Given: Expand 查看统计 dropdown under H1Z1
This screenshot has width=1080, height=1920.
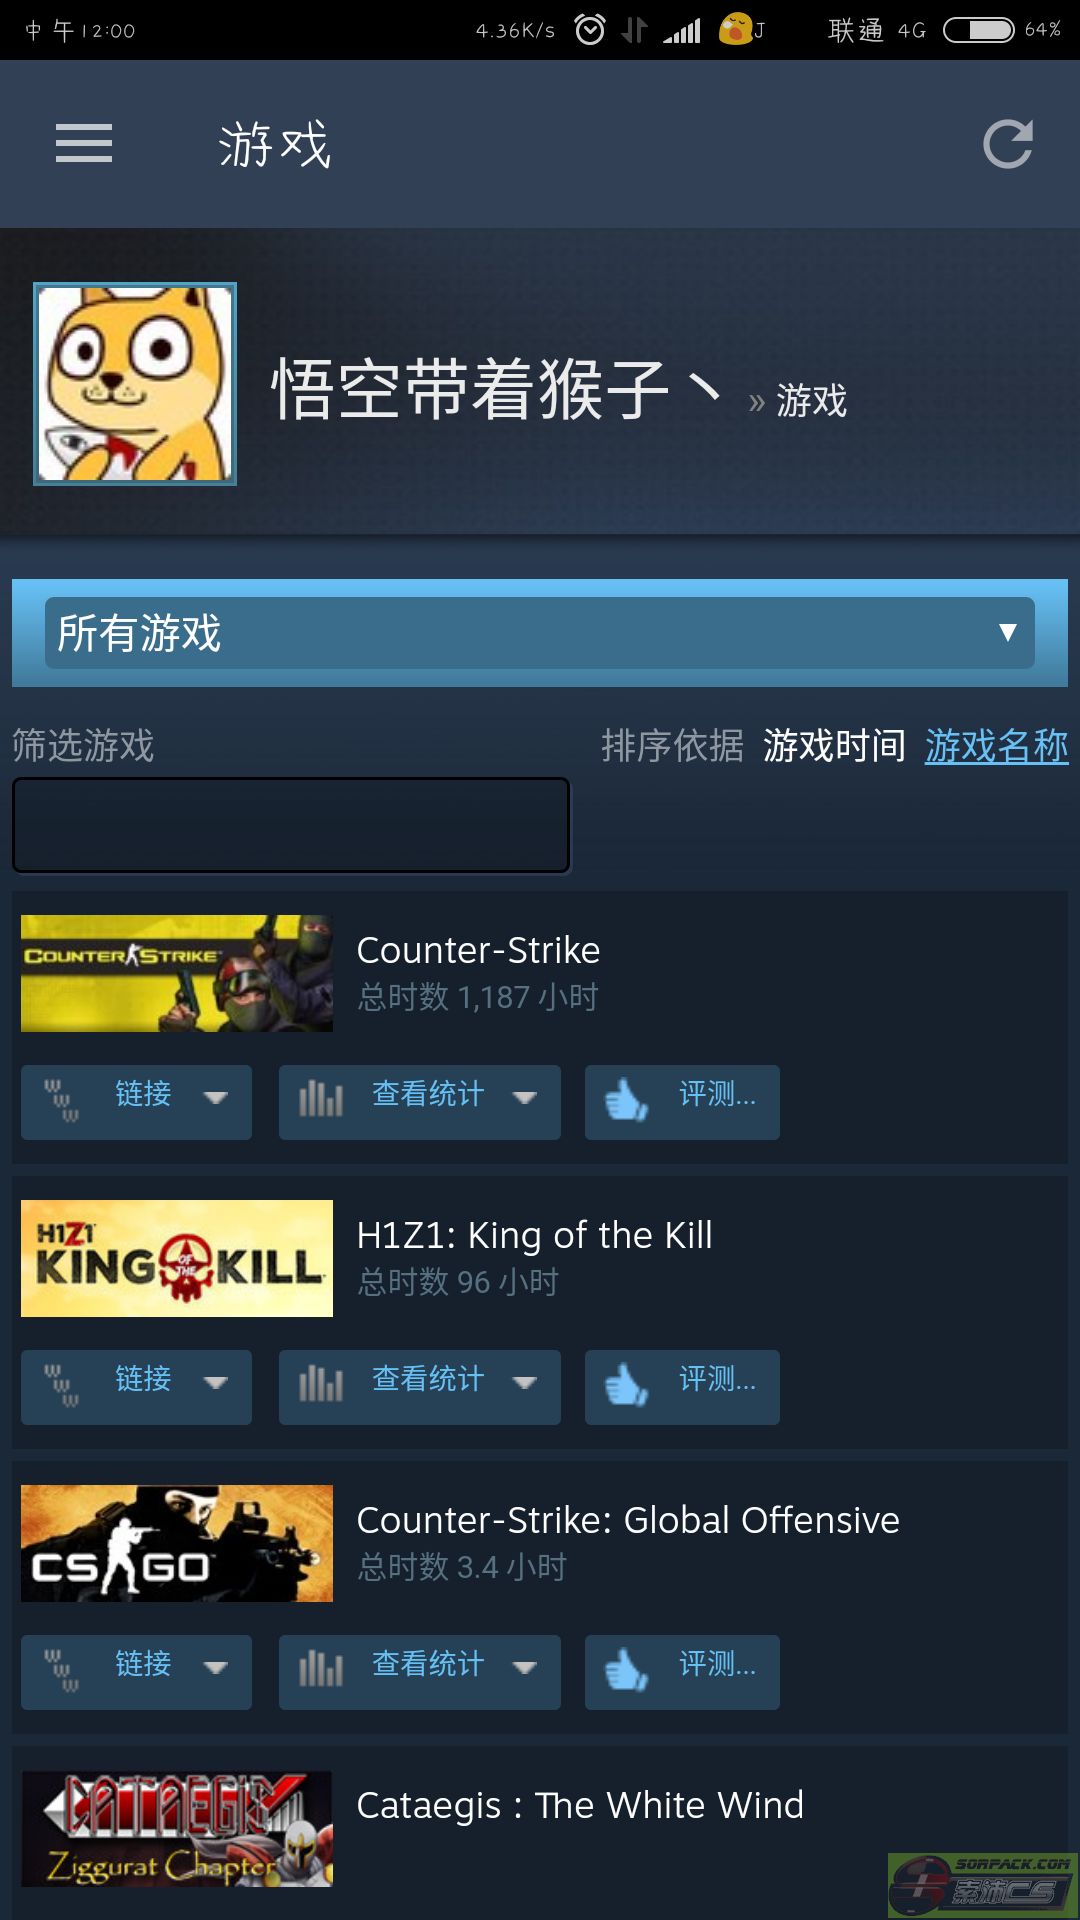Looking at the screenshot, I should click(x=420, y=1387).
